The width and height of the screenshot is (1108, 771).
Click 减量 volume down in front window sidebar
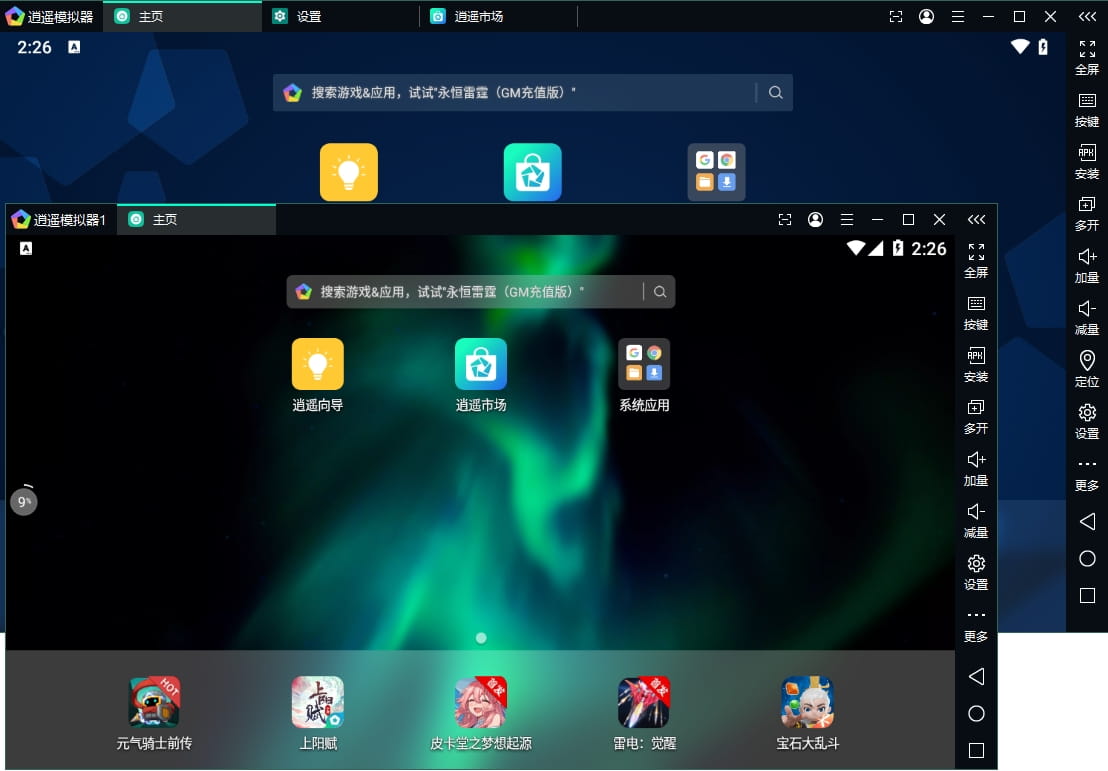click(976, 520)
